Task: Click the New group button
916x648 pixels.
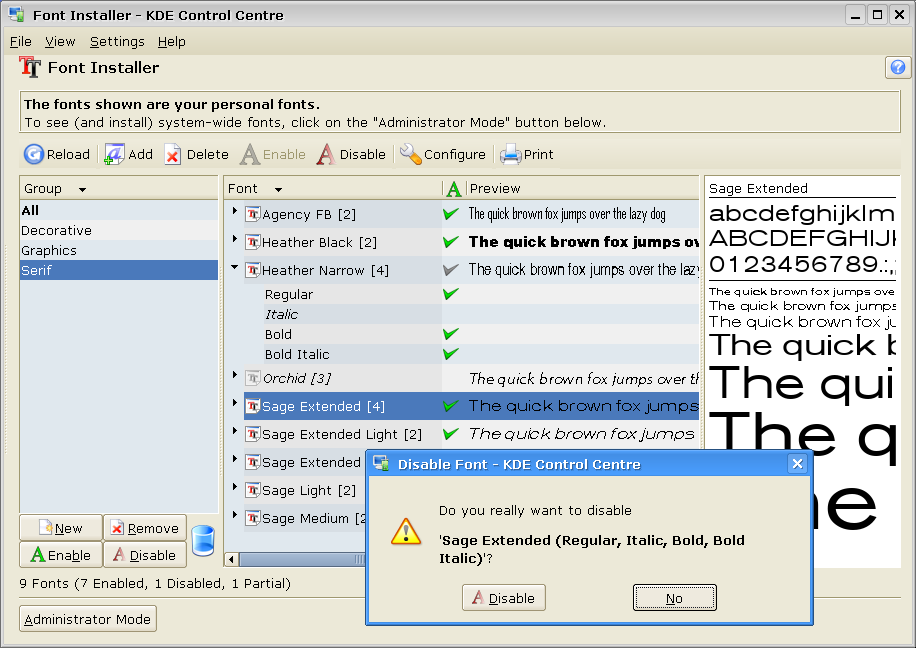Action: 61,528
